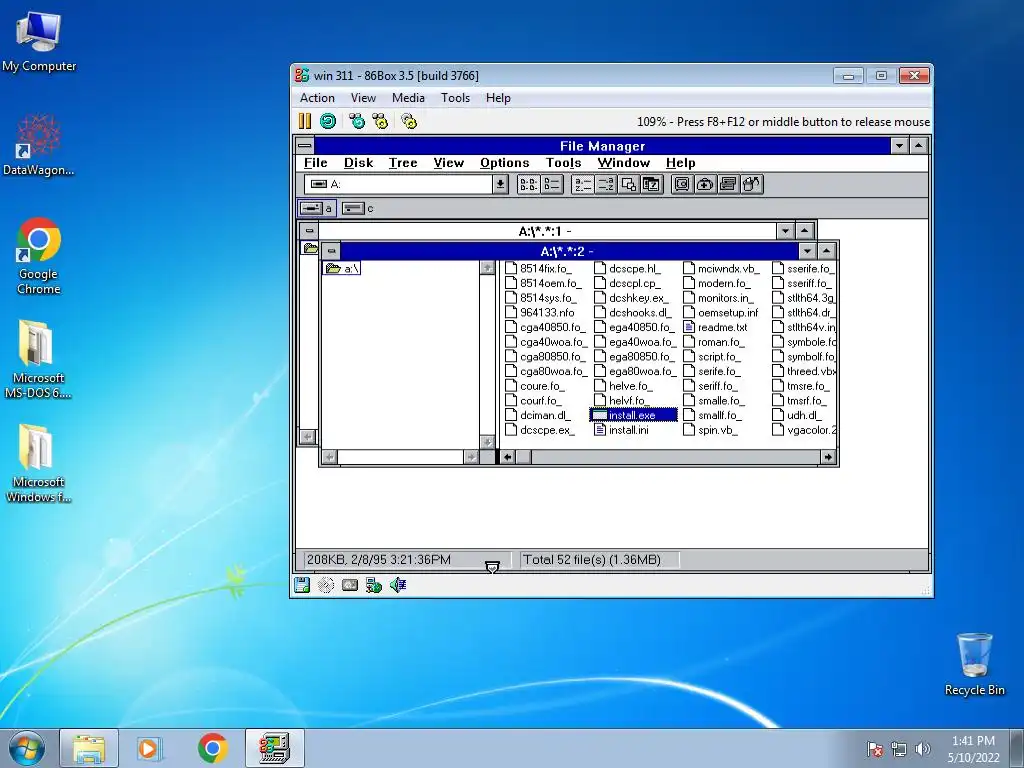
Task: Select the My Computer desktop icon
Action: [39, 40]
